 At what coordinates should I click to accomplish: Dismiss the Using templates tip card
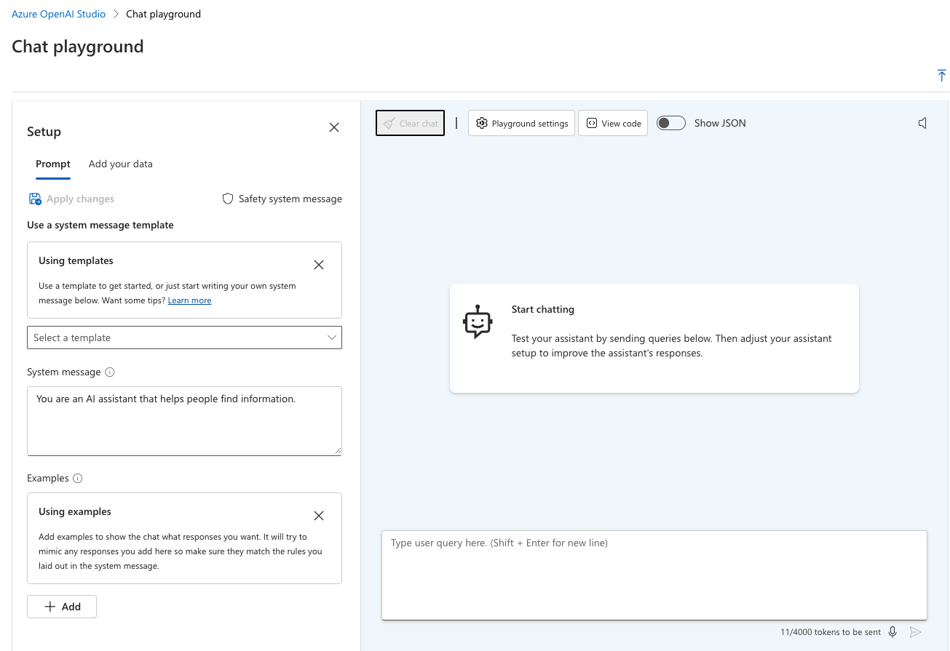[x=319, y=265]
